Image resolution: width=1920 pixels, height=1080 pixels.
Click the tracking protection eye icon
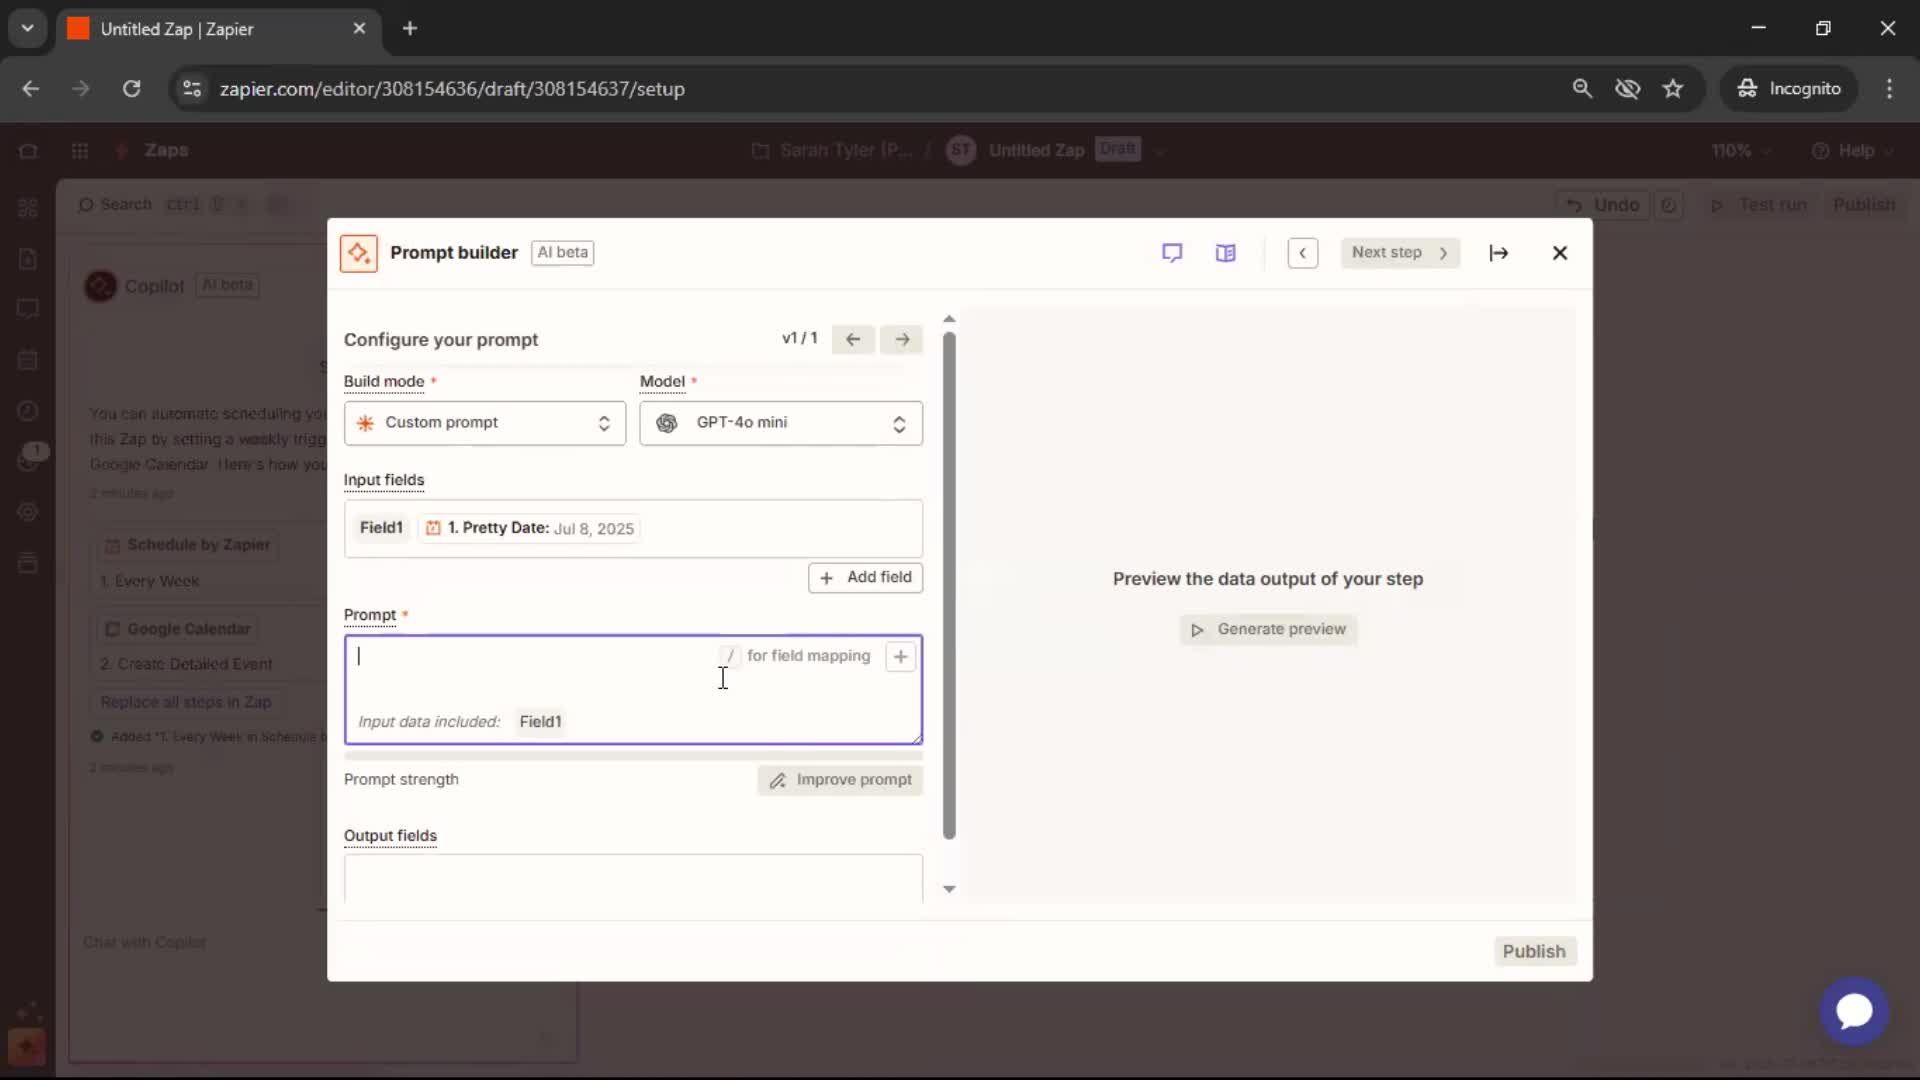[1627, 88]
